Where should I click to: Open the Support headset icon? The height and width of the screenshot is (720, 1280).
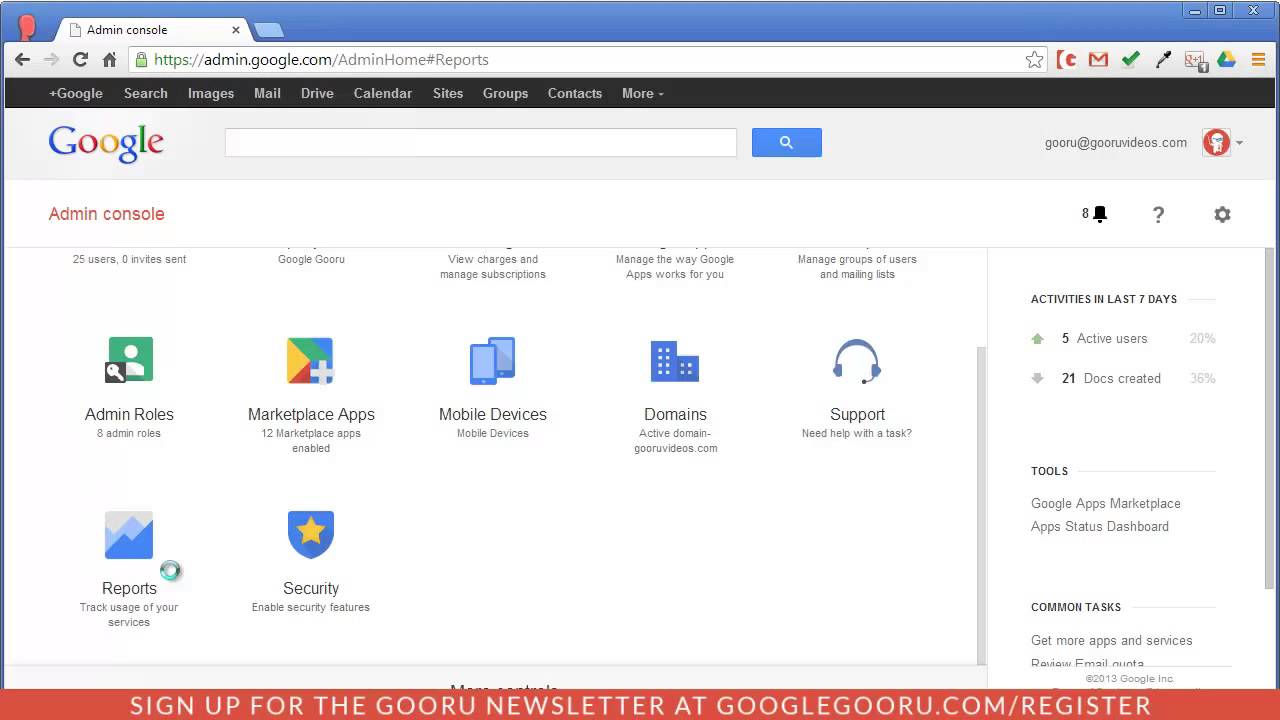click(857, 361)
